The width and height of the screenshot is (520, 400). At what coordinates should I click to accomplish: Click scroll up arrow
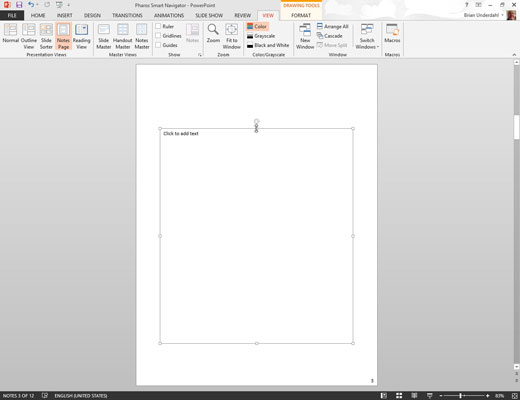[x=517, y=62]
